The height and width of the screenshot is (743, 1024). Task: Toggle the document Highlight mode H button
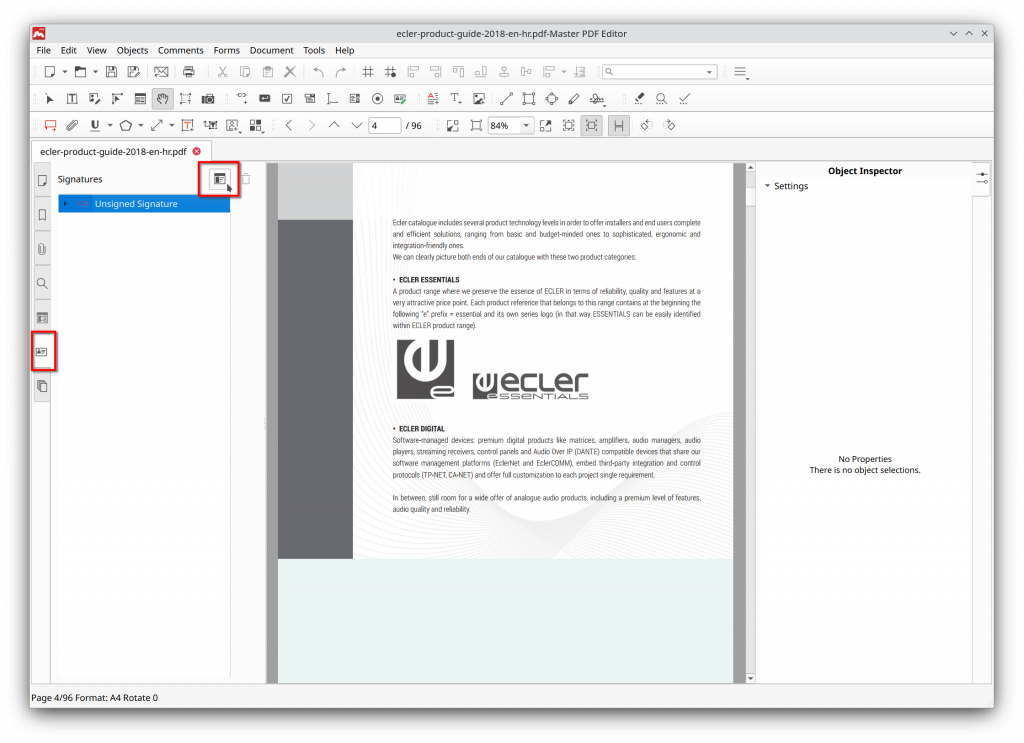click(618, 125)
